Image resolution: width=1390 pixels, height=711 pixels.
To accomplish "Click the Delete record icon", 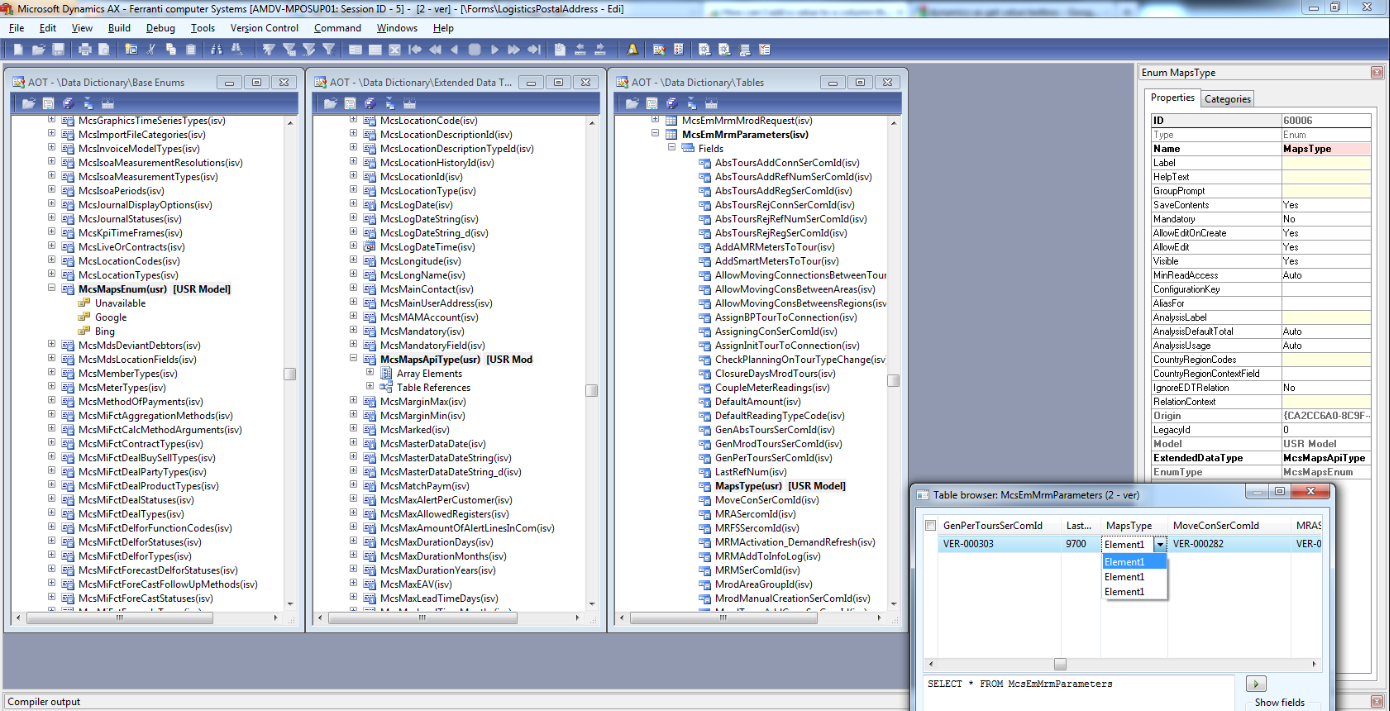I will click(x=394, y=49).
